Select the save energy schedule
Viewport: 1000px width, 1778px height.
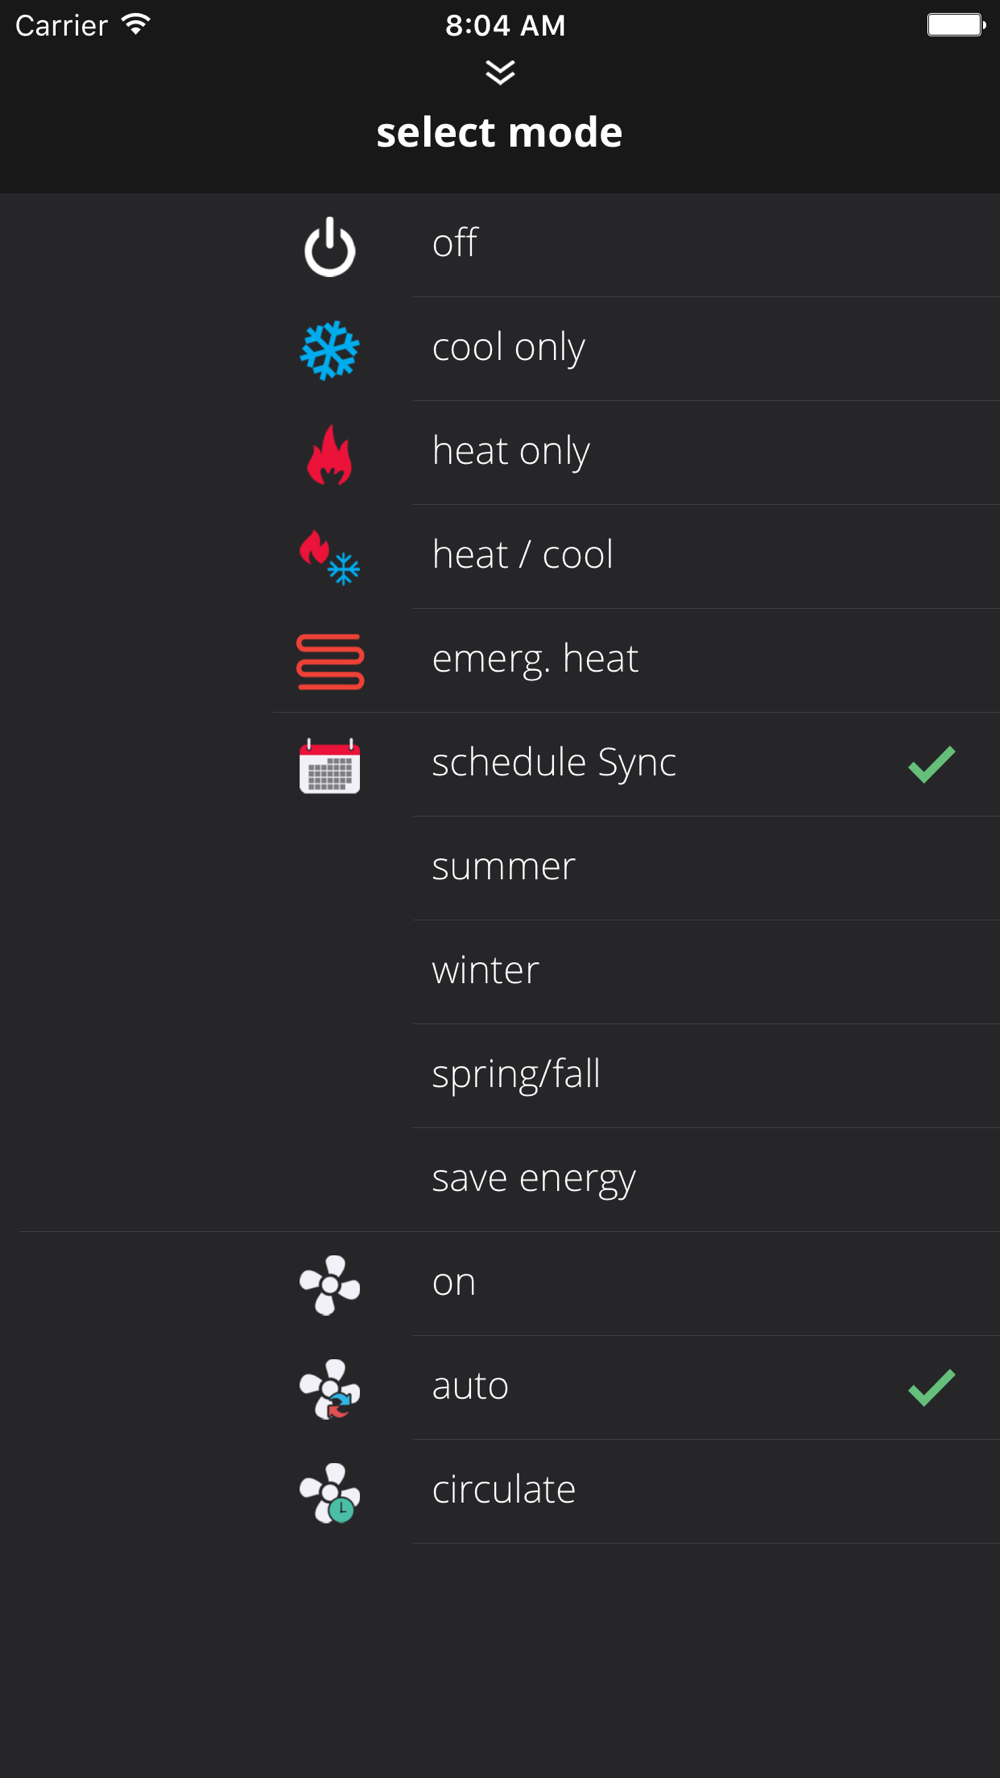pos(534,1178)
